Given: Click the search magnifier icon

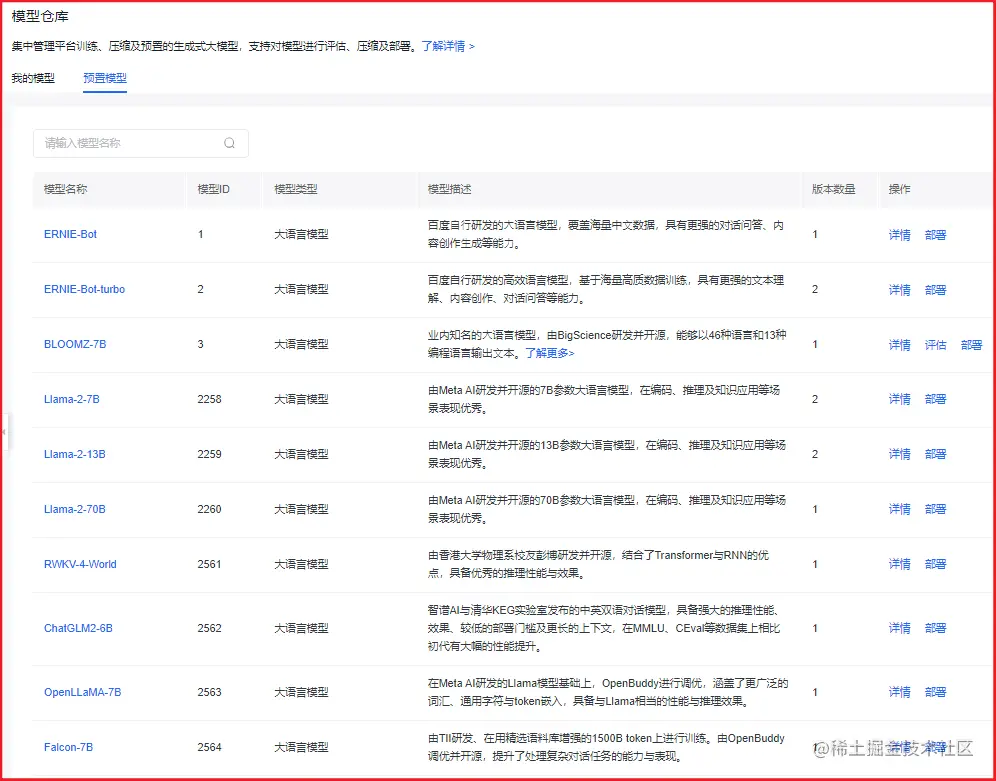Looking at the screenshot, I should [x=229, y=144].
